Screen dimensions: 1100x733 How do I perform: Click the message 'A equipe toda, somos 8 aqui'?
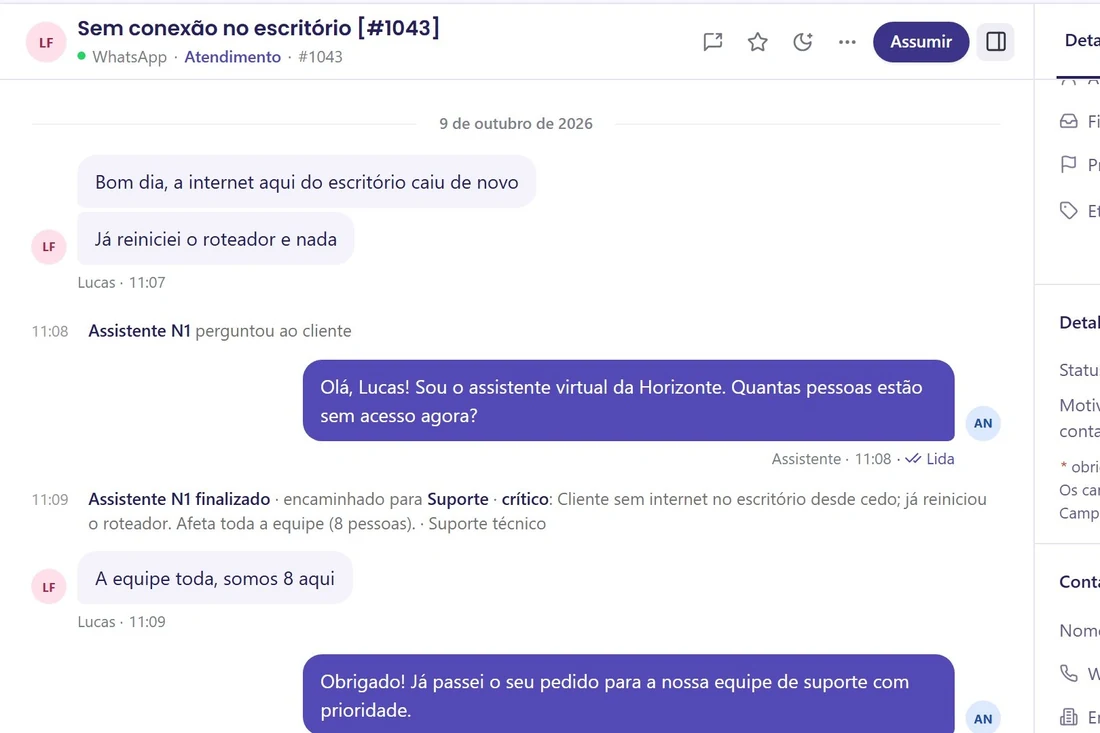pyautogui.click(x=215, y=578)
